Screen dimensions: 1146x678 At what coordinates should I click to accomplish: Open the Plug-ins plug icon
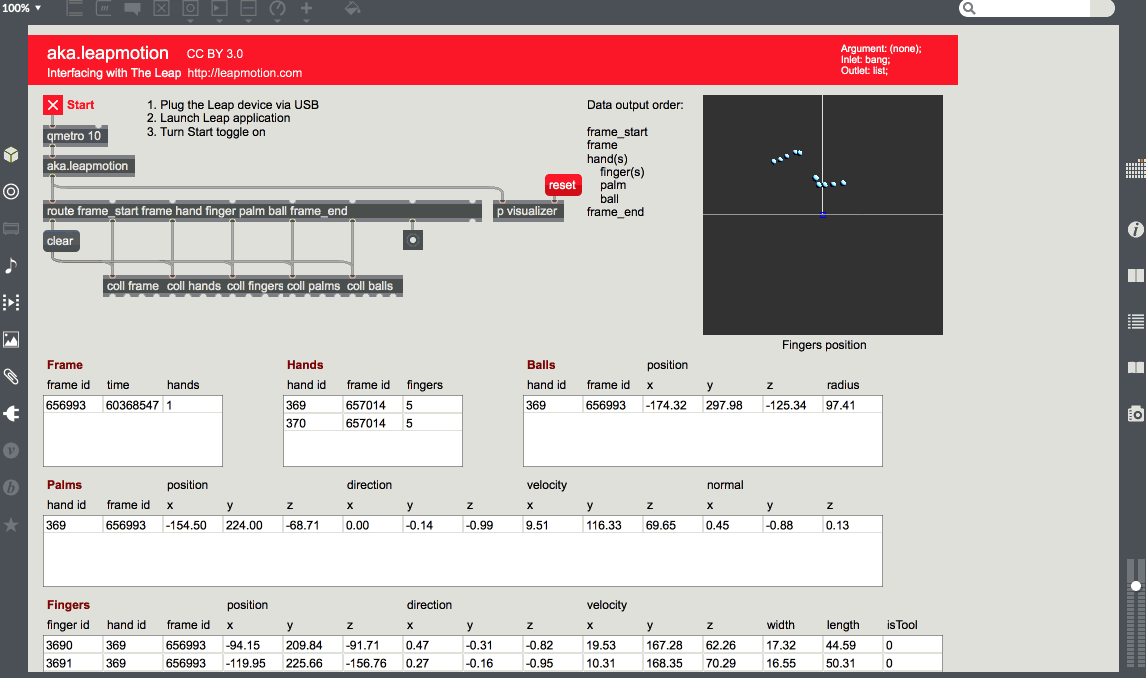[x=11, y=414]
